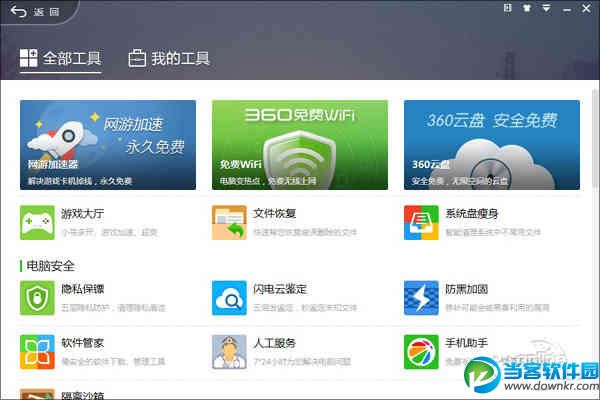This screenshot has height=400, width=600.
Task: Click the 隐私保镖 title text
Action: coord(83,289)
